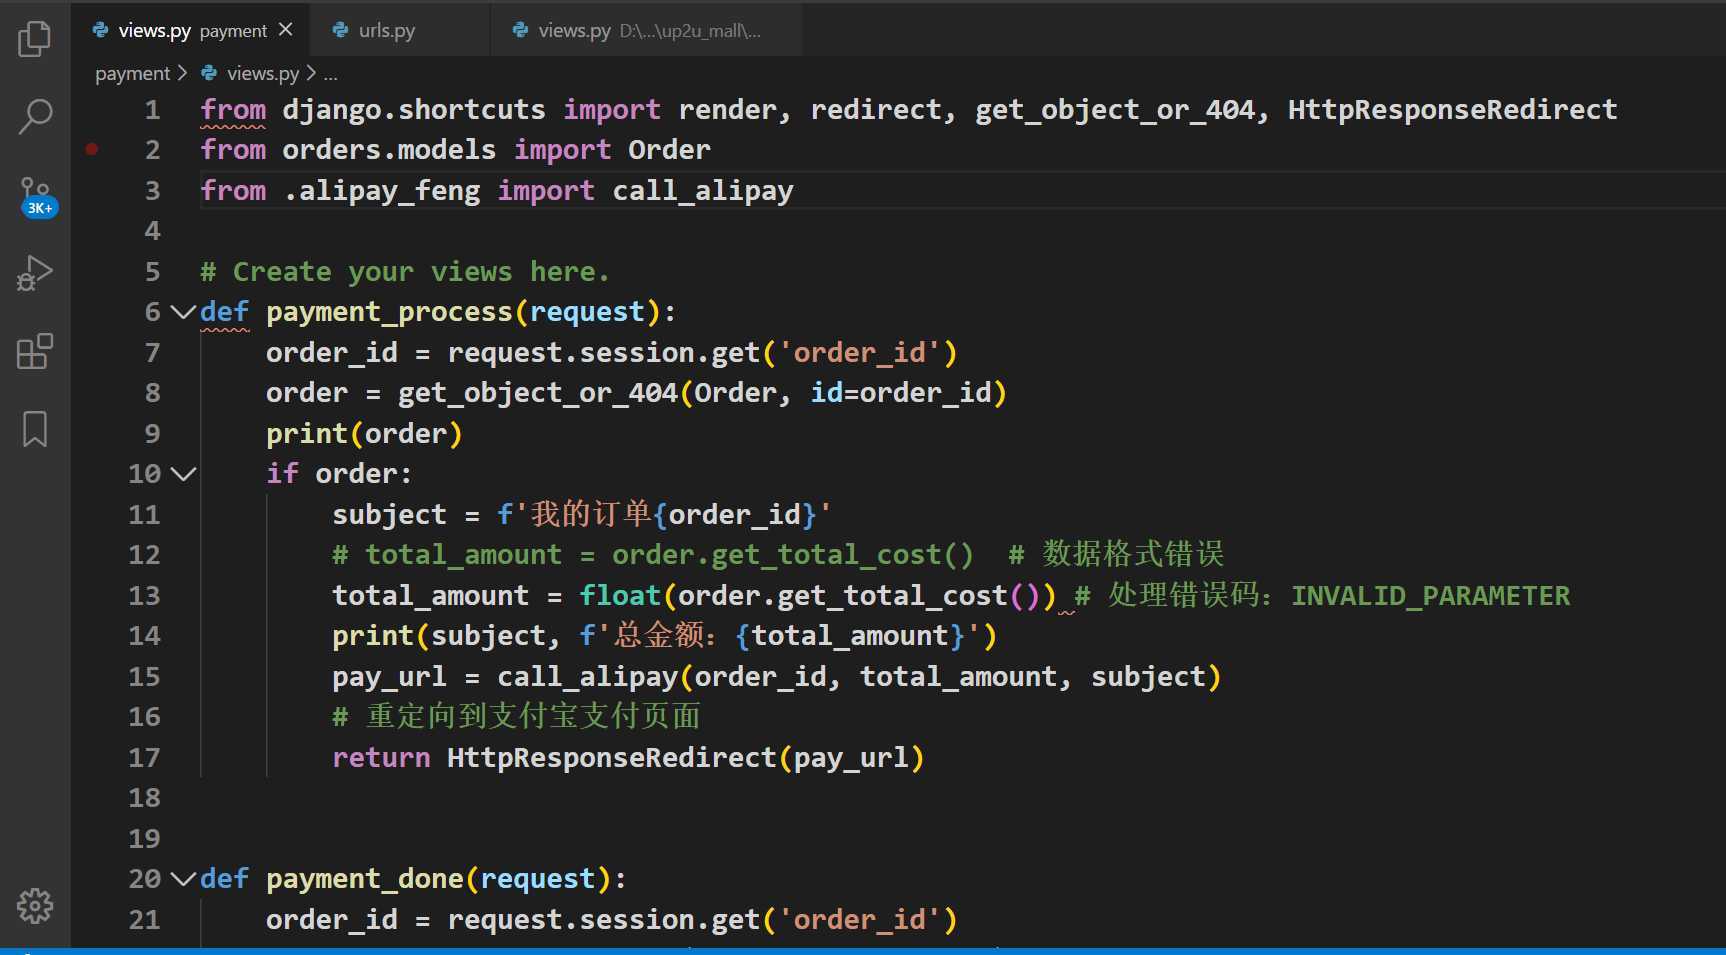The height and width of the screenshot is (955, 1726).
Task: Open the Search view in the activity bar
Action: point(35,116)
